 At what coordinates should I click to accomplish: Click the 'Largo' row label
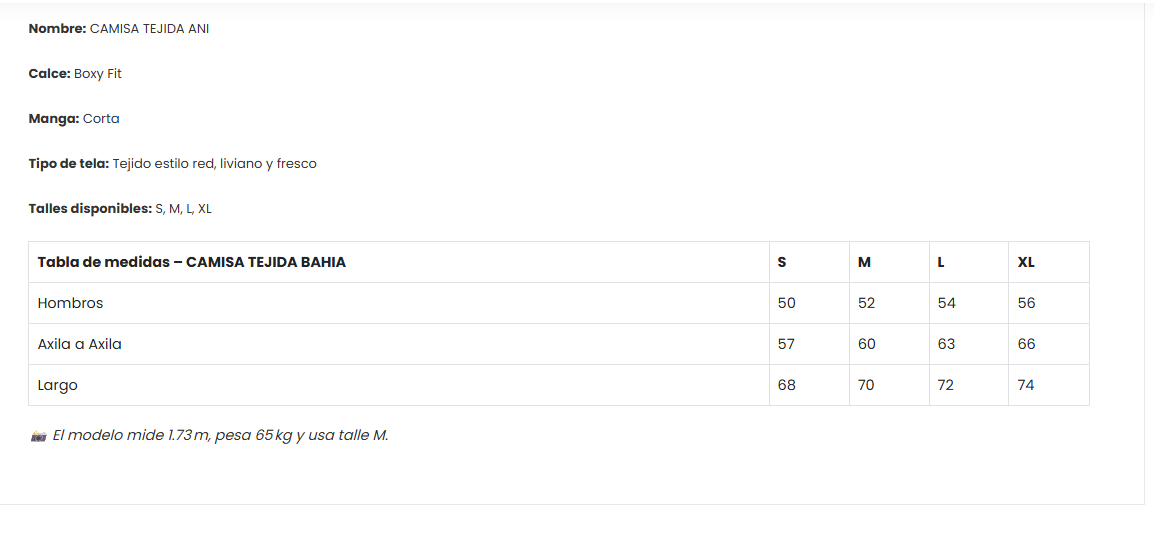57,385
